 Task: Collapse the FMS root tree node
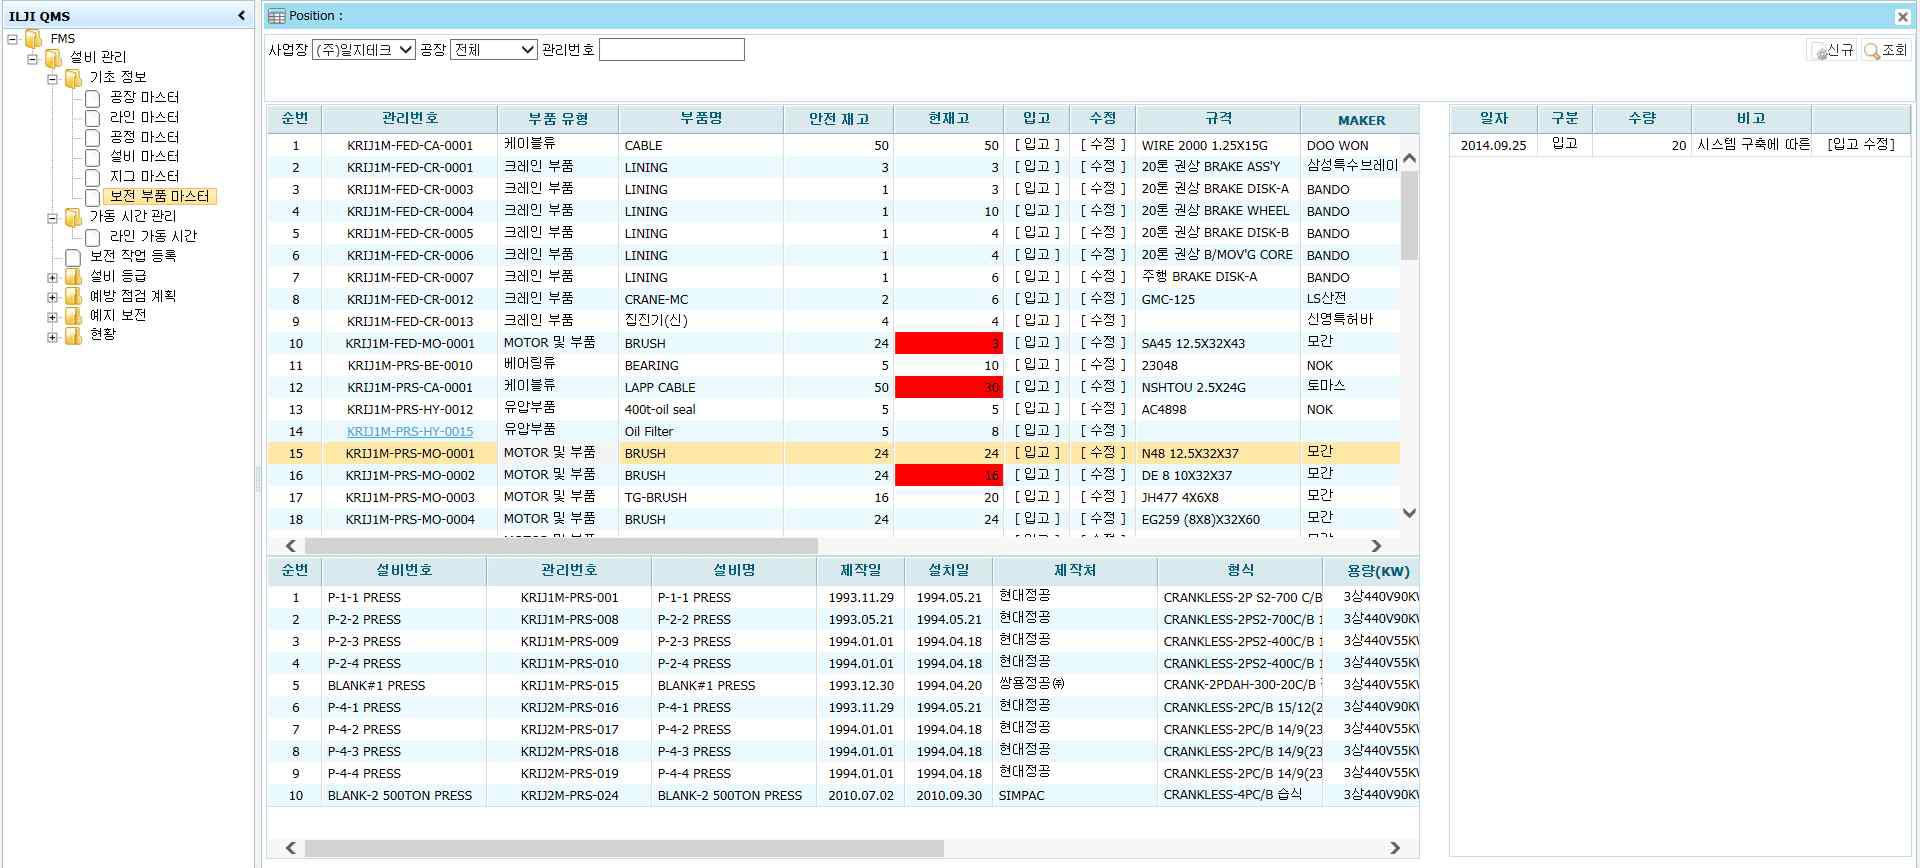pos(12,39)
